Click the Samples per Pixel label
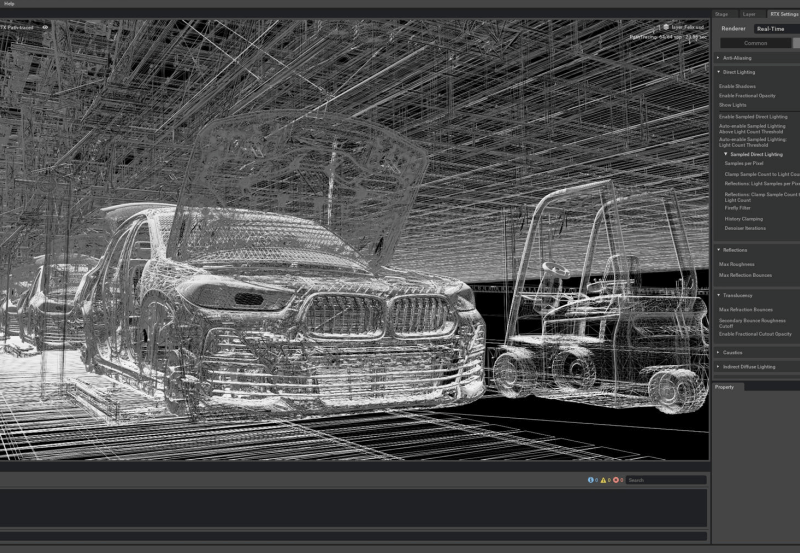800x553 pixels. point(744,164)
